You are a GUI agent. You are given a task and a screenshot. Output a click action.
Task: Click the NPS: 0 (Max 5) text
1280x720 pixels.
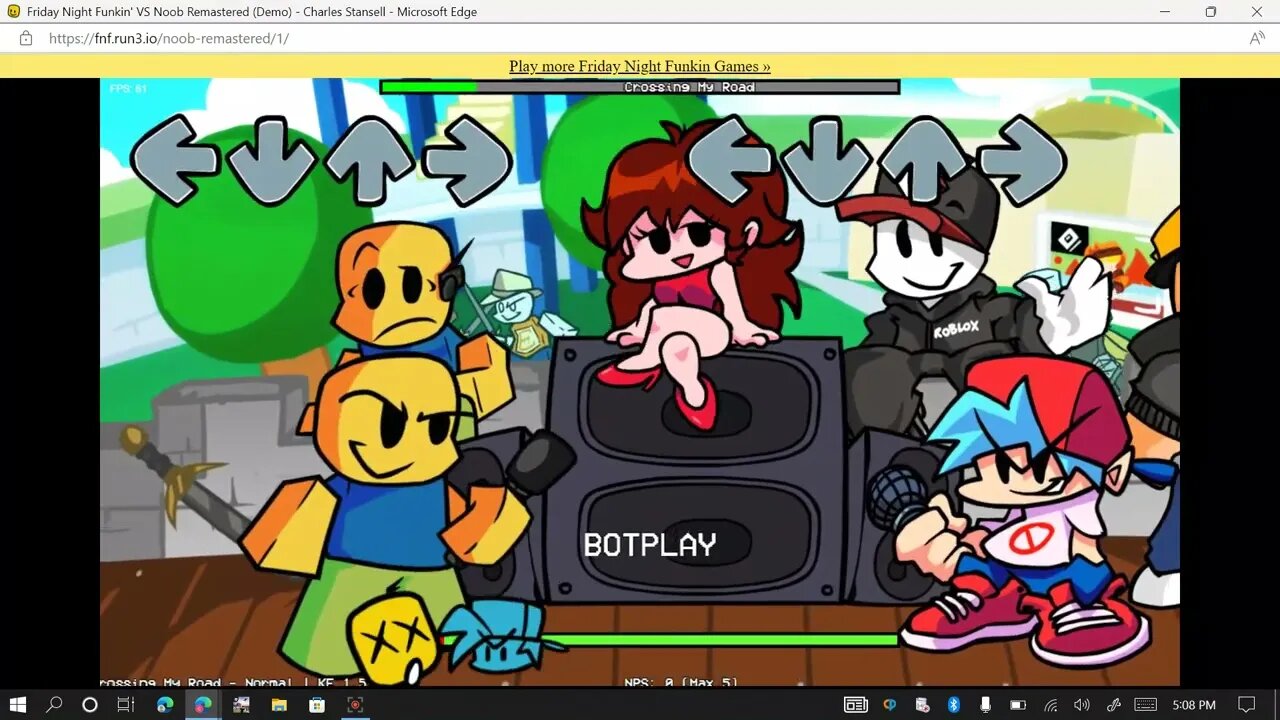click(x=681, y=682)
